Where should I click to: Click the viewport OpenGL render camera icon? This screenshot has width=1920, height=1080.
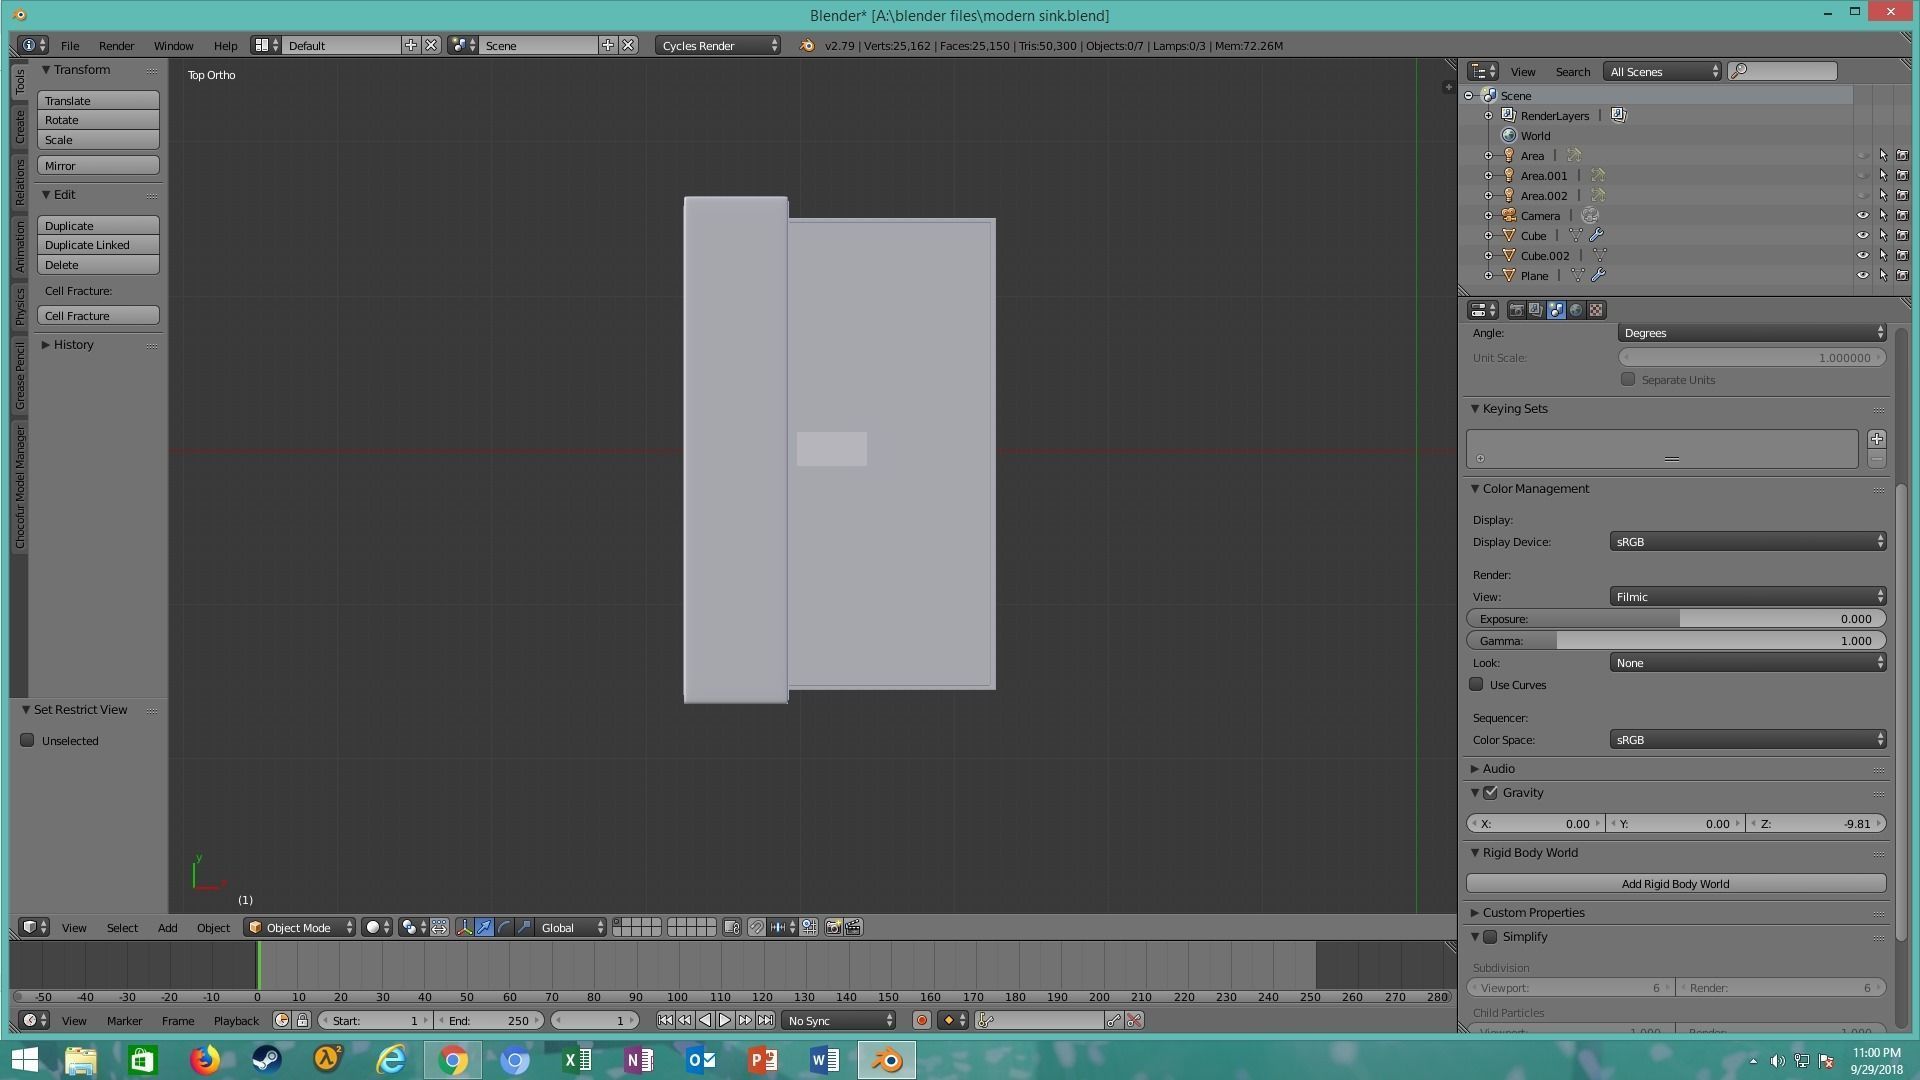point(833,928)
